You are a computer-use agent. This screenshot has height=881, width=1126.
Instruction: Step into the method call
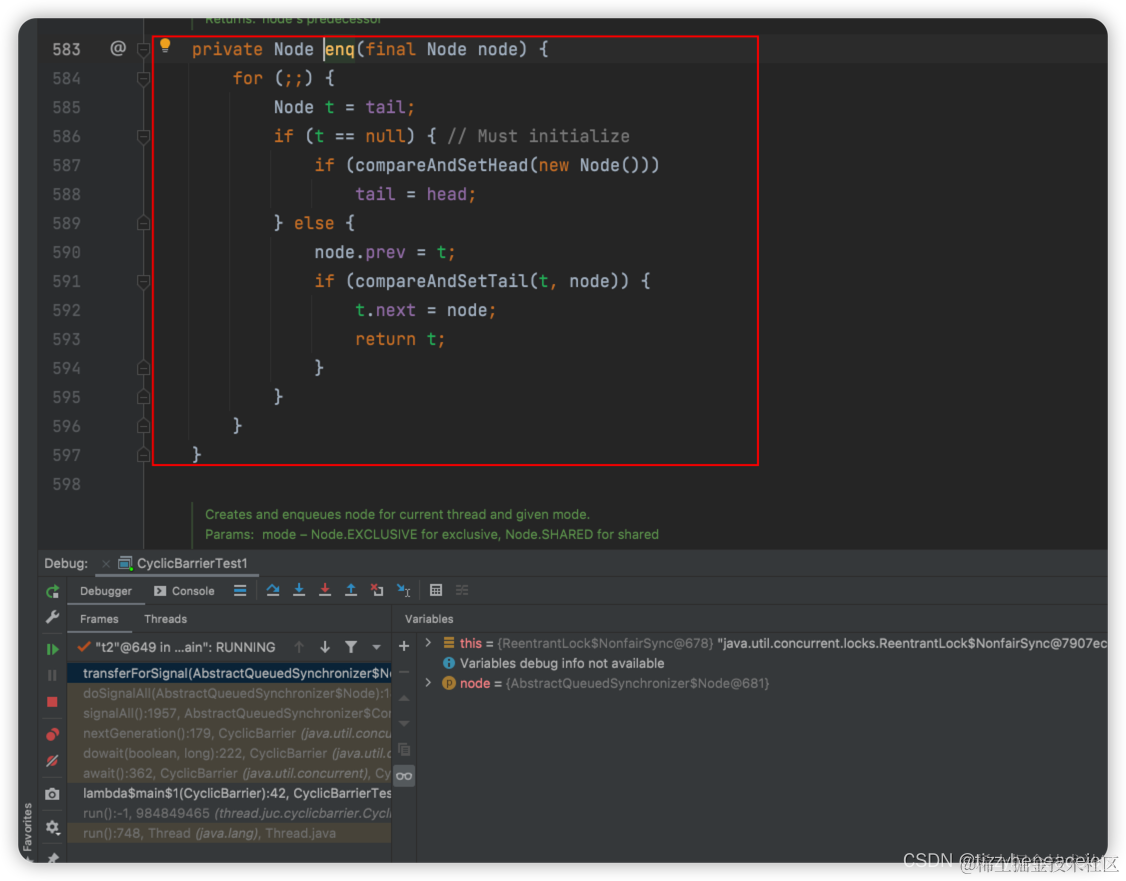tap(299, 591)
